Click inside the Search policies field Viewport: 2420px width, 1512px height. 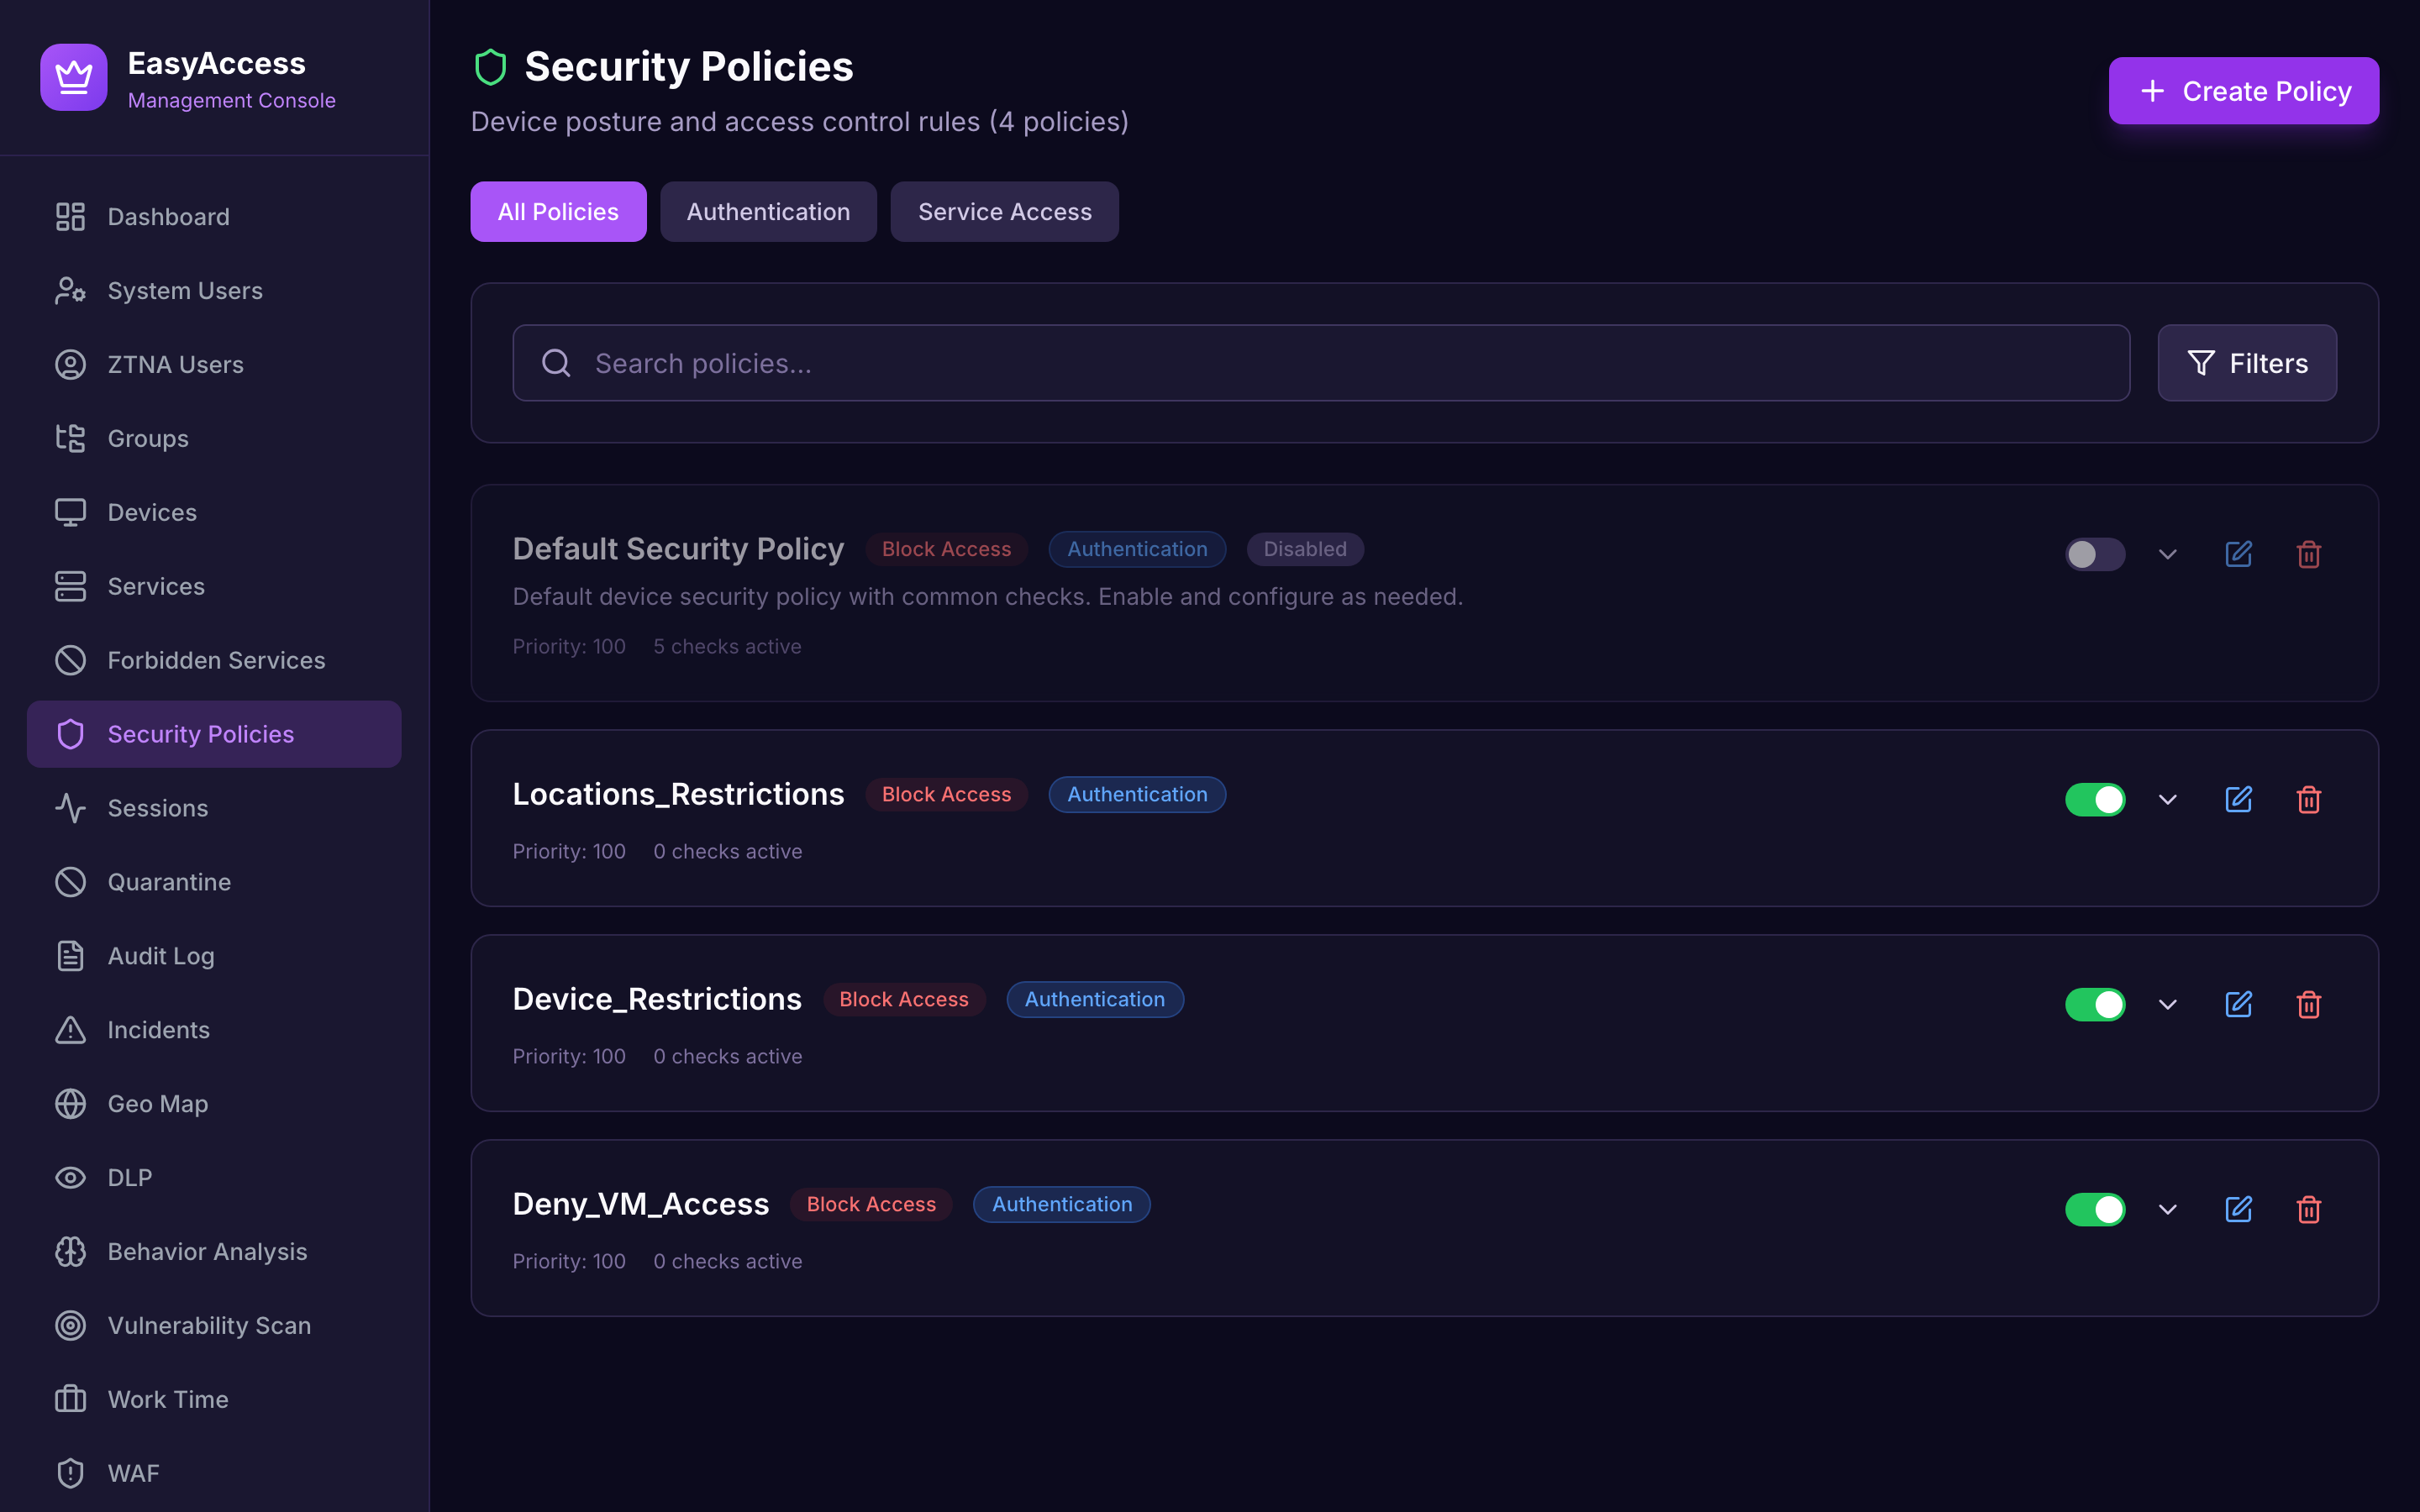pos(1100,362)
